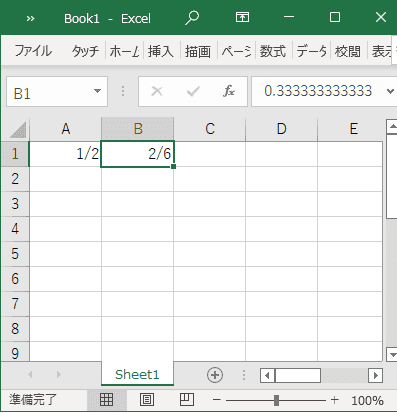Open the 挿入 ribbon tab
The width and height of the screenshot is (397, 413).
(161, 51)
